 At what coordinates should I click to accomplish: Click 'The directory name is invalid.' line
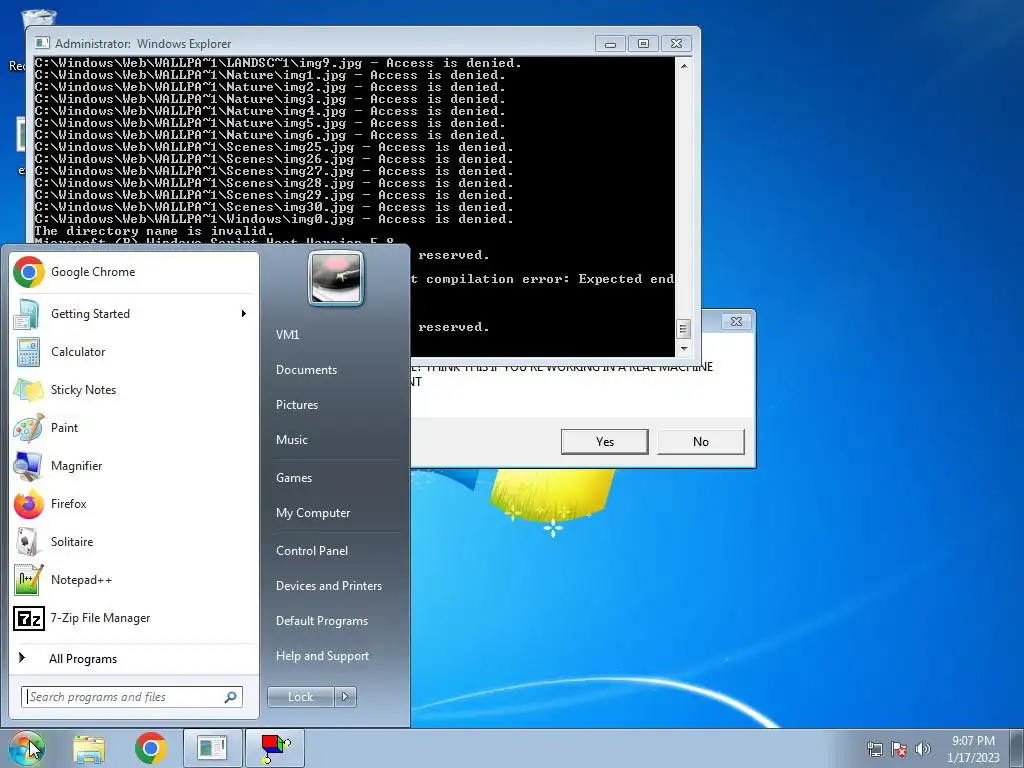pos(153,231)
